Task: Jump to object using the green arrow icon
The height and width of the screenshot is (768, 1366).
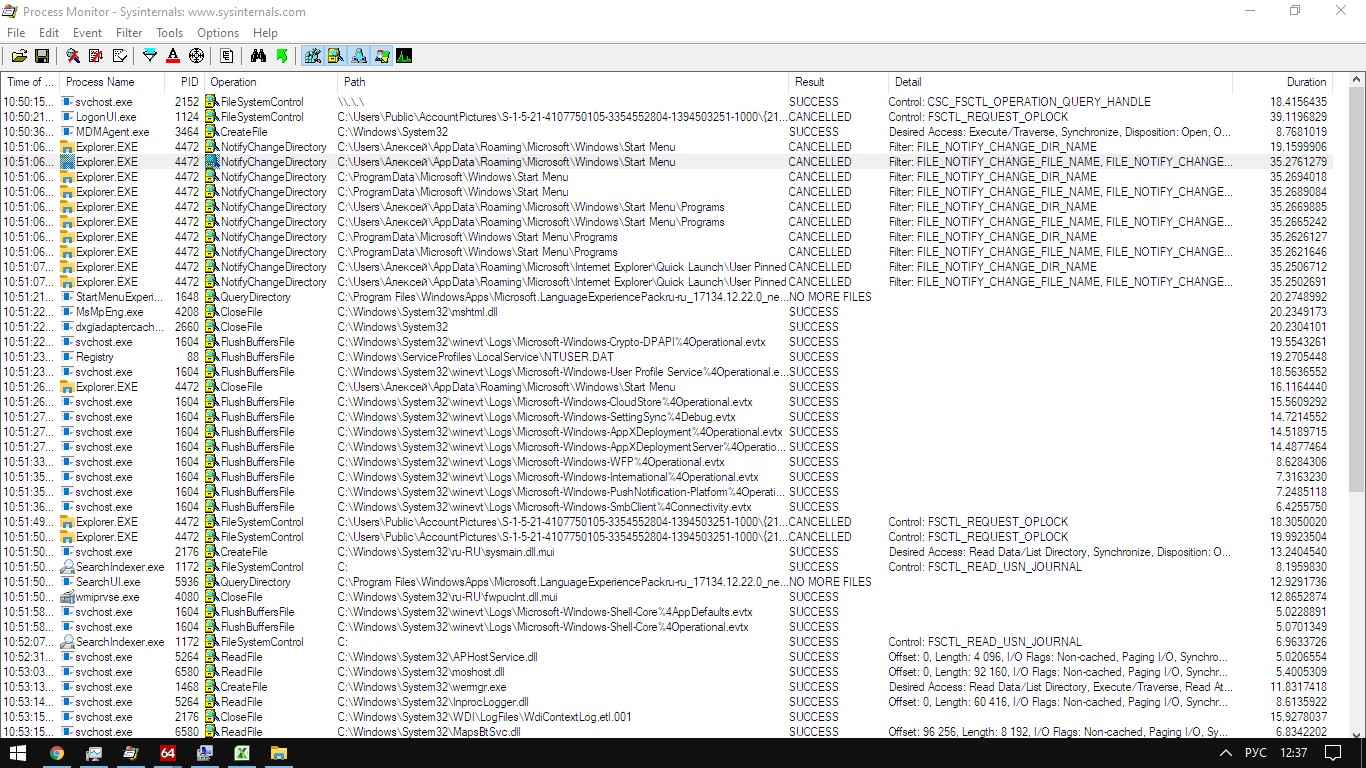Action: click(282, 56)
